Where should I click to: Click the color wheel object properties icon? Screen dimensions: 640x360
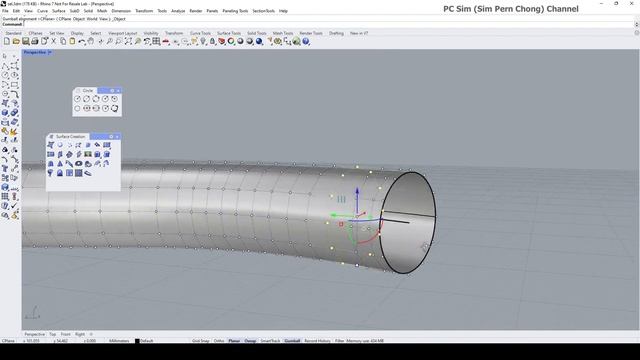click(231, 41)
